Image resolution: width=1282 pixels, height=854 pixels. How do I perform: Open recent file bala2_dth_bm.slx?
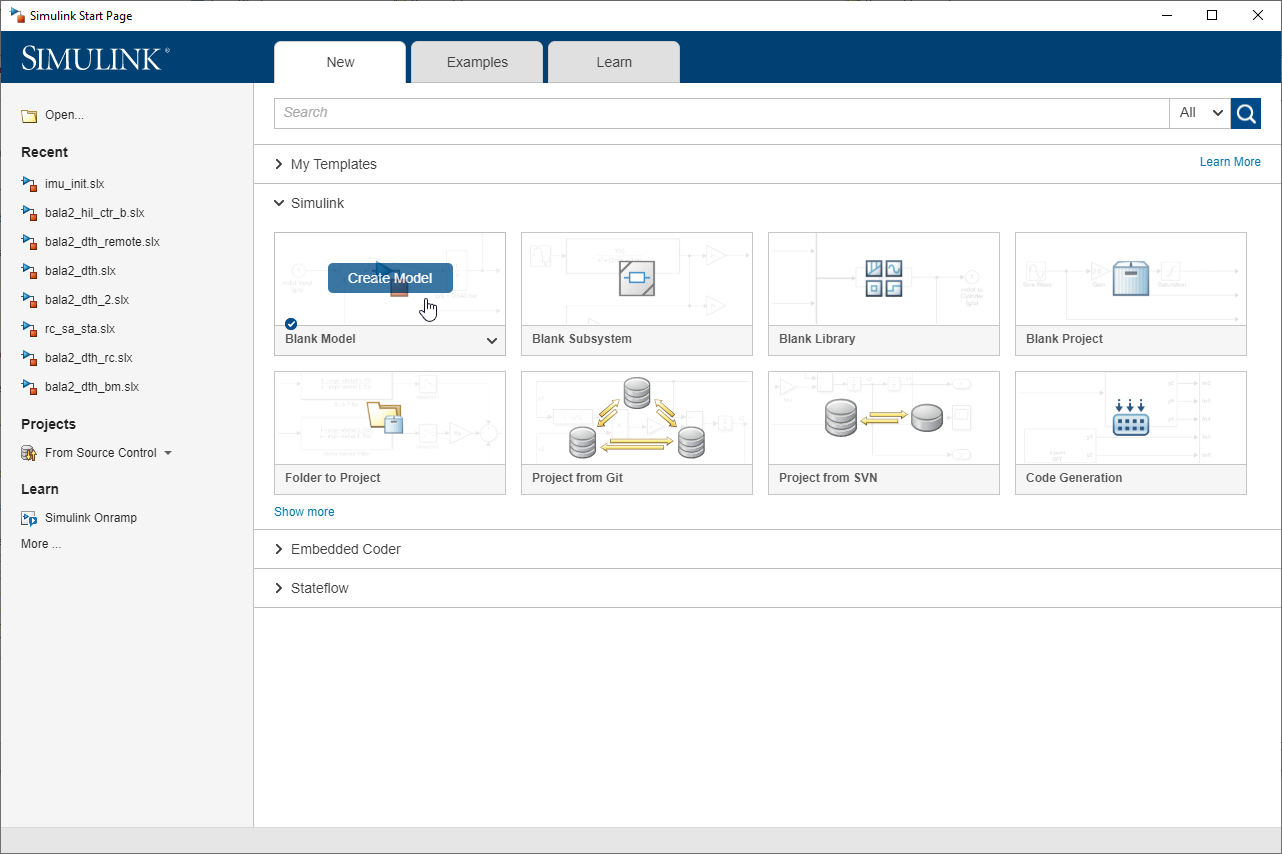(x=92, y=387)
